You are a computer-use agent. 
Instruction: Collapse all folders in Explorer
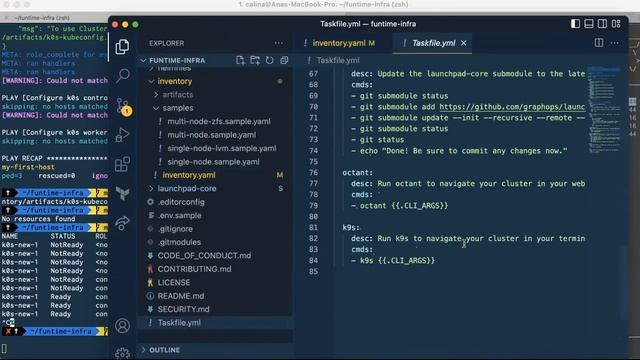pos(284,60)
